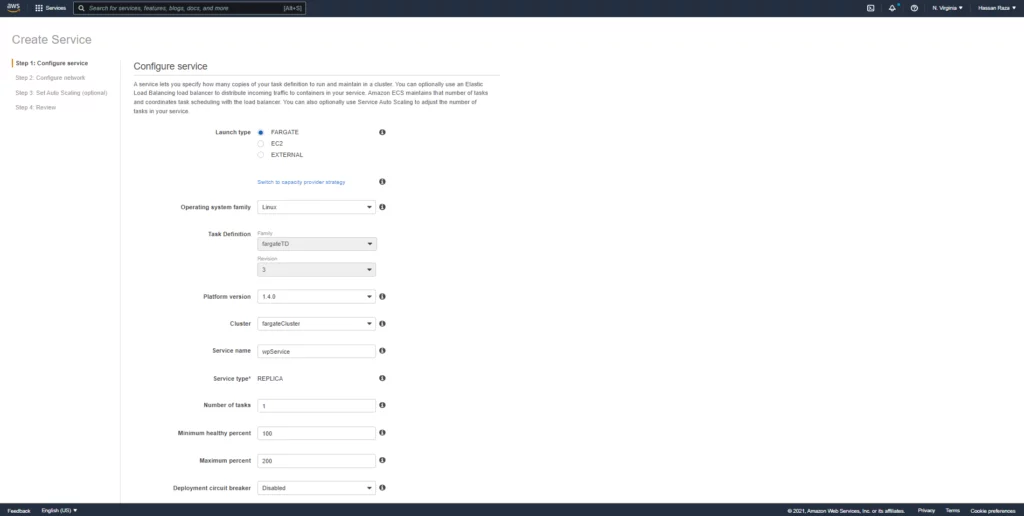Show info for Operating system family
Screen dimensions: 1024x516
coord(382,207)
